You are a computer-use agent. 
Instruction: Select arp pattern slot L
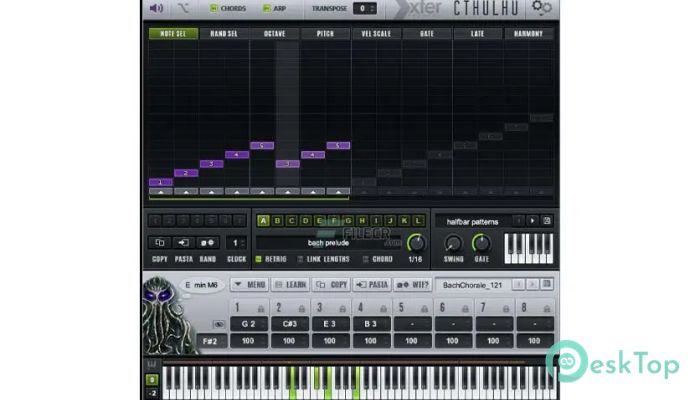pos(418,221)
